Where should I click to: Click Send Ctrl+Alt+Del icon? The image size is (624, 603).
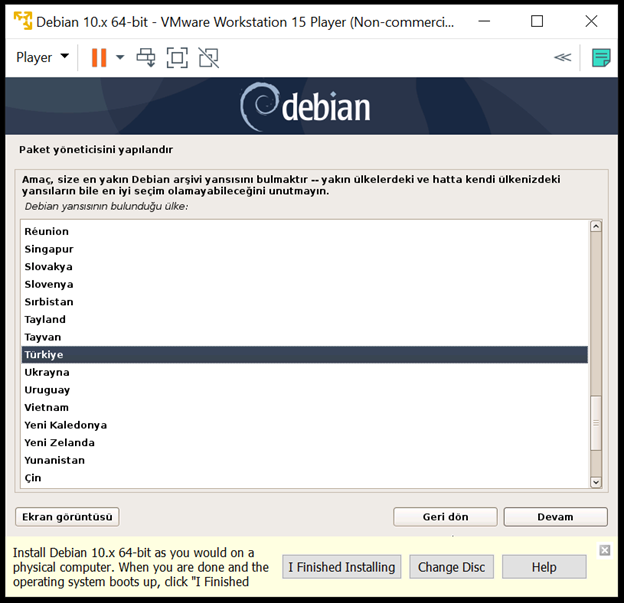pyautogui.click(x=147, y=57)
